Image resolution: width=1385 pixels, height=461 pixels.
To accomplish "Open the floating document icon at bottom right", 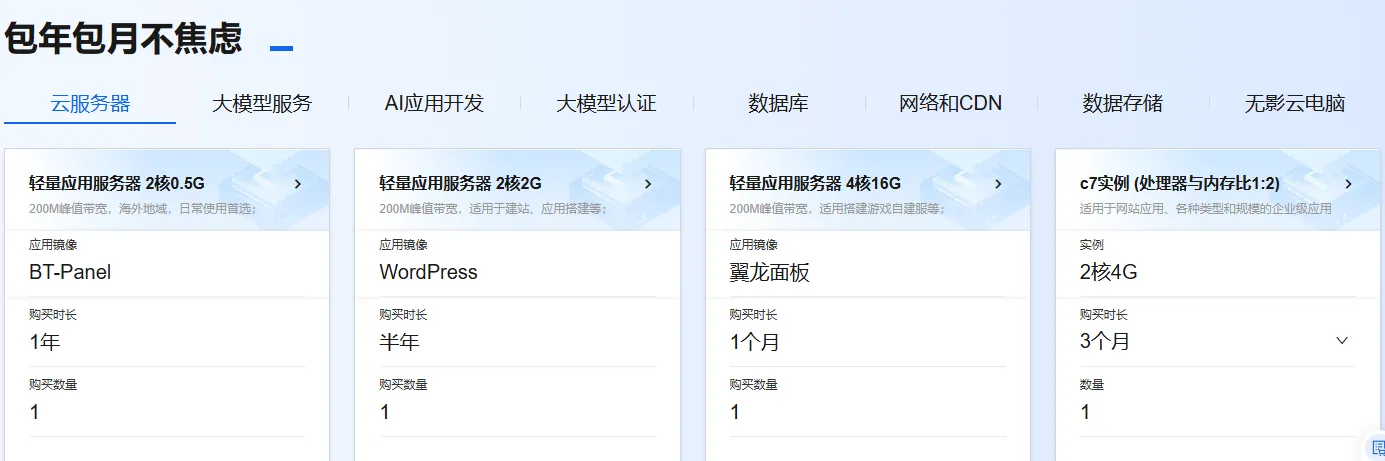I will coord(1377,448).
